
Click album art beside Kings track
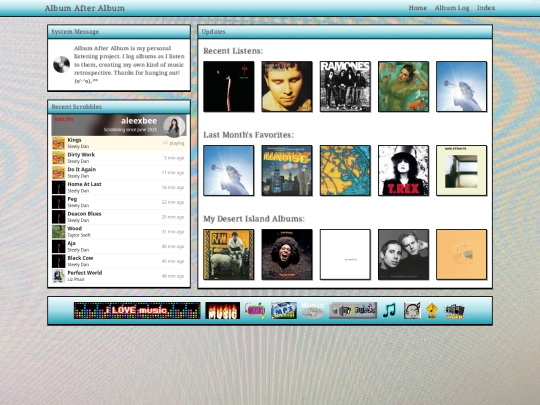(59, 143)
